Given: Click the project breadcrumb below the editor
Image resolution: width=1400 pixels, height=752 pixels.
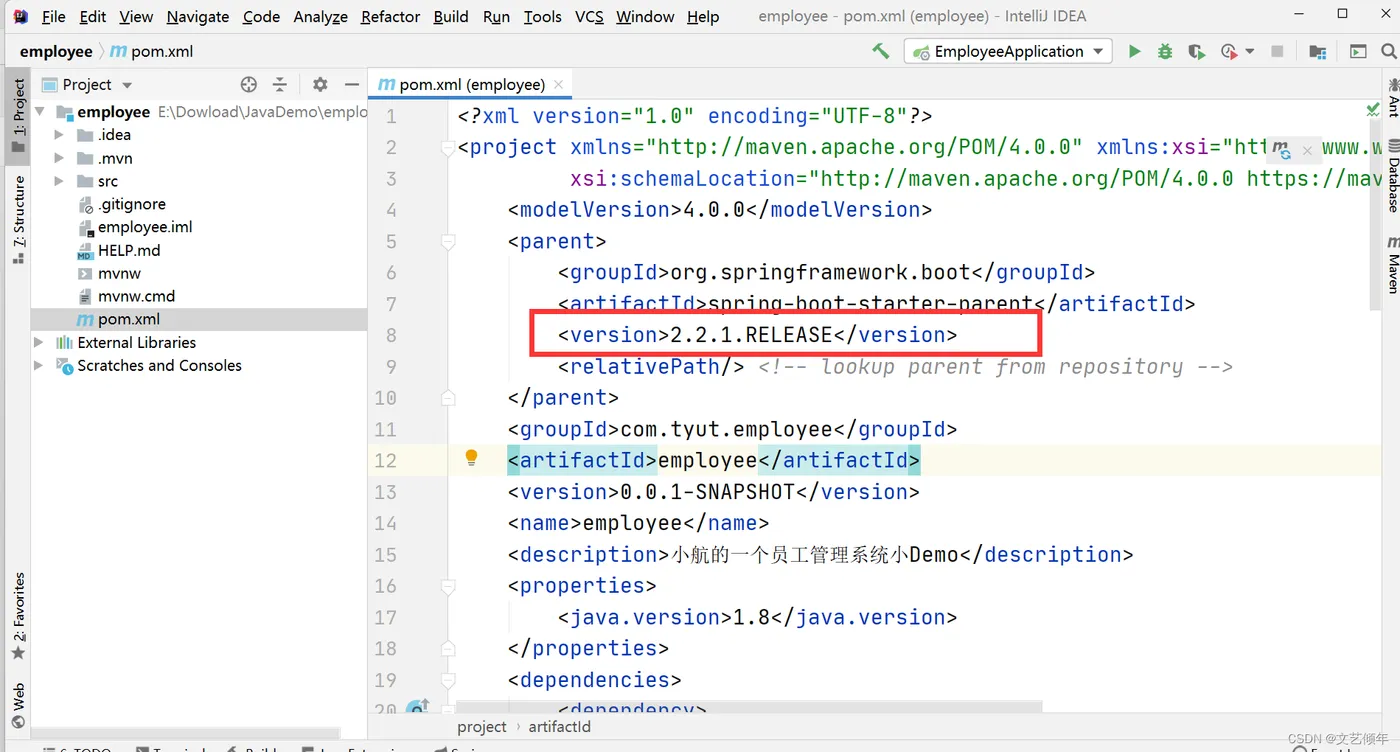Looking at the screenshot, I should pyautogui.click(x=482, y=727).
